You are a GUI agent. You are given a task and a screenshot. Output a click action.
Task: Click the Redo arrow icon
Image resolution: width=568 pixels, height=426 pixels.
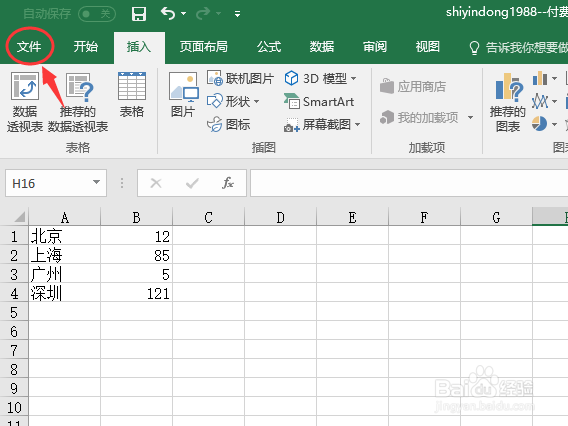click(x=203, y=13)
